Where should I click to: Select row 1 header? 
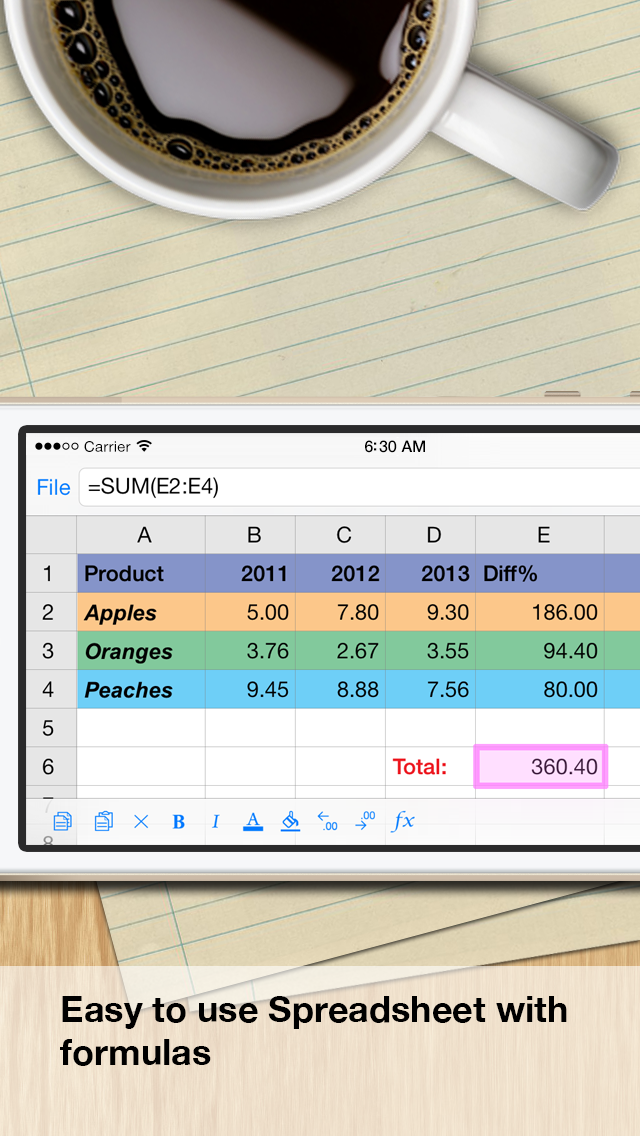(51, 574)
